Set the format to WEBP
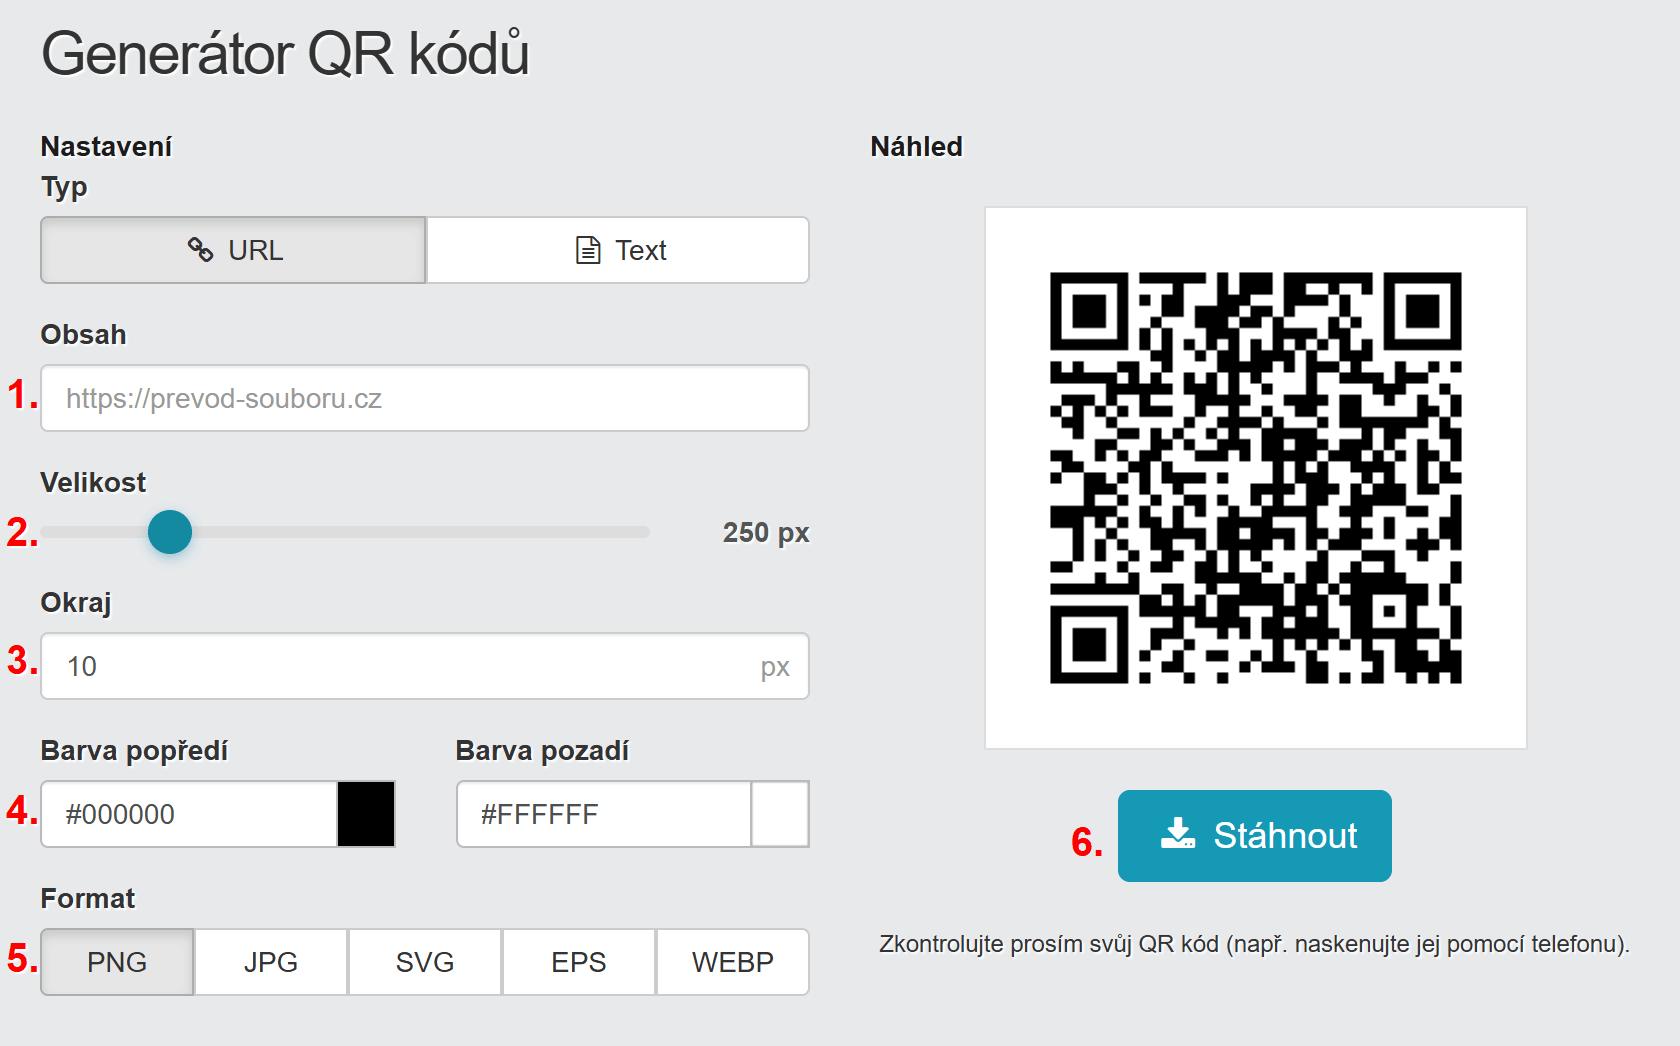This screenshot has height=1046, width=1680. [x=733, y=962]
